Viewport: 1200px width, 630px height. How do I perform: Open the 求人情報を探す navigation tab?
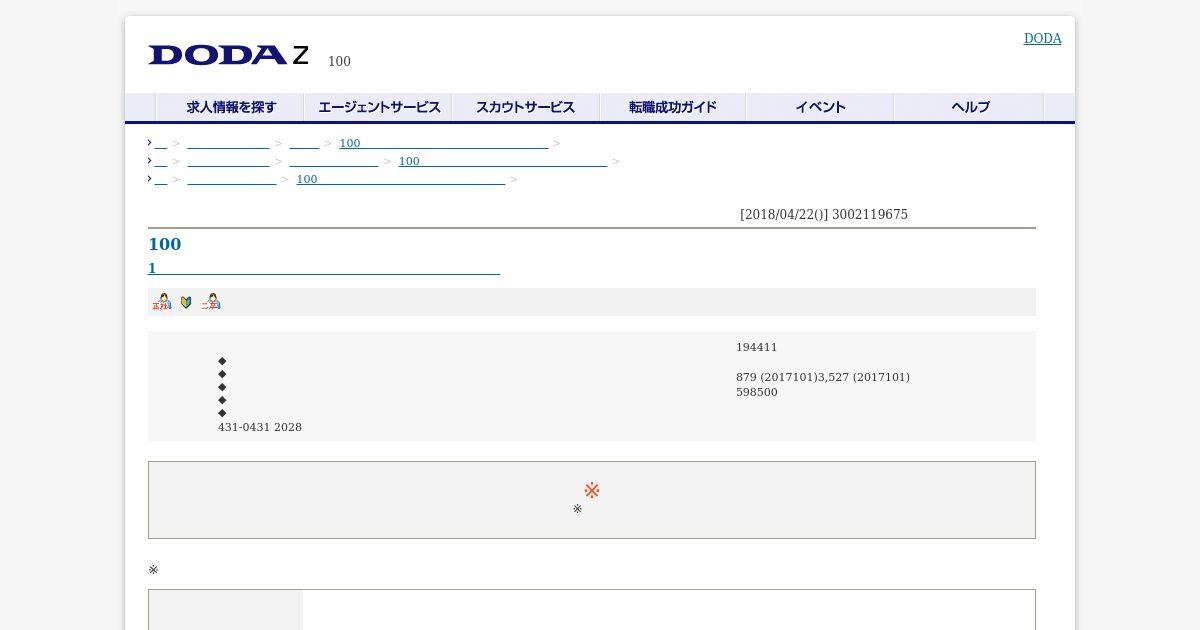click(x=230, y=107)
